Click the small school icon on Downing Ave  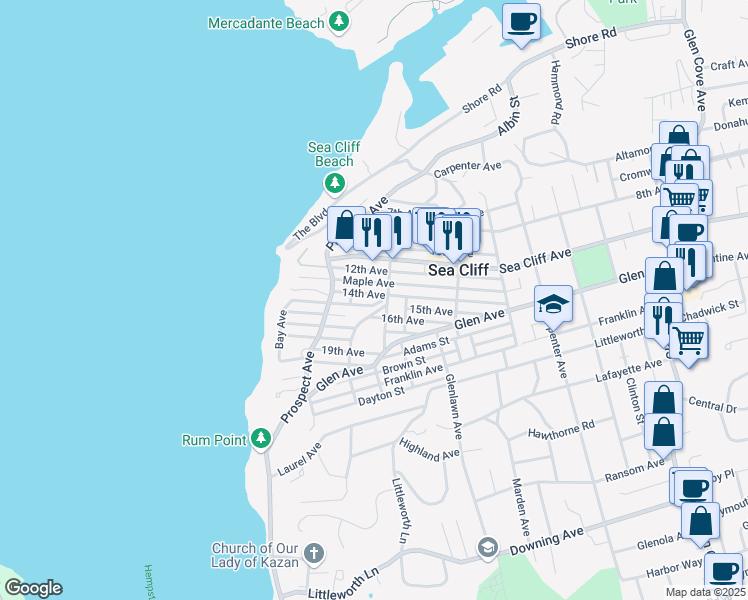487,546
